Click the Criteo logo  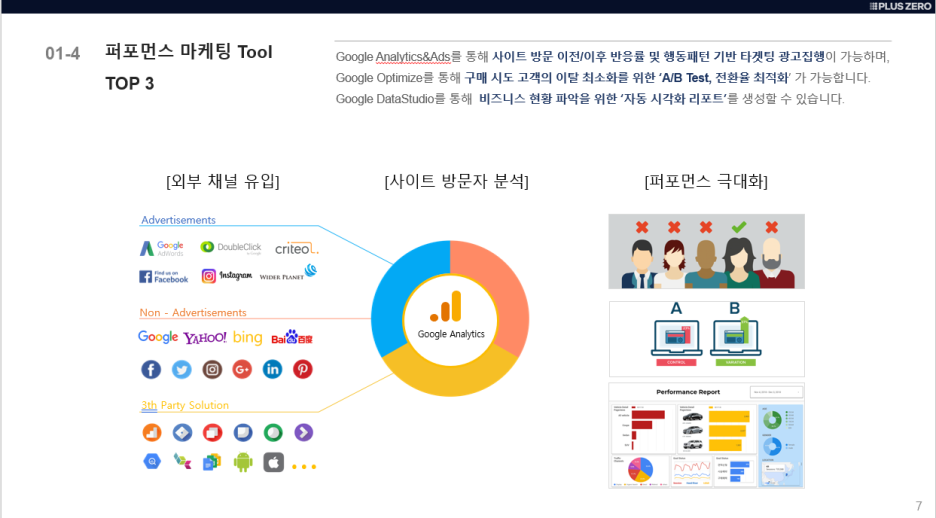coord(296,248)
